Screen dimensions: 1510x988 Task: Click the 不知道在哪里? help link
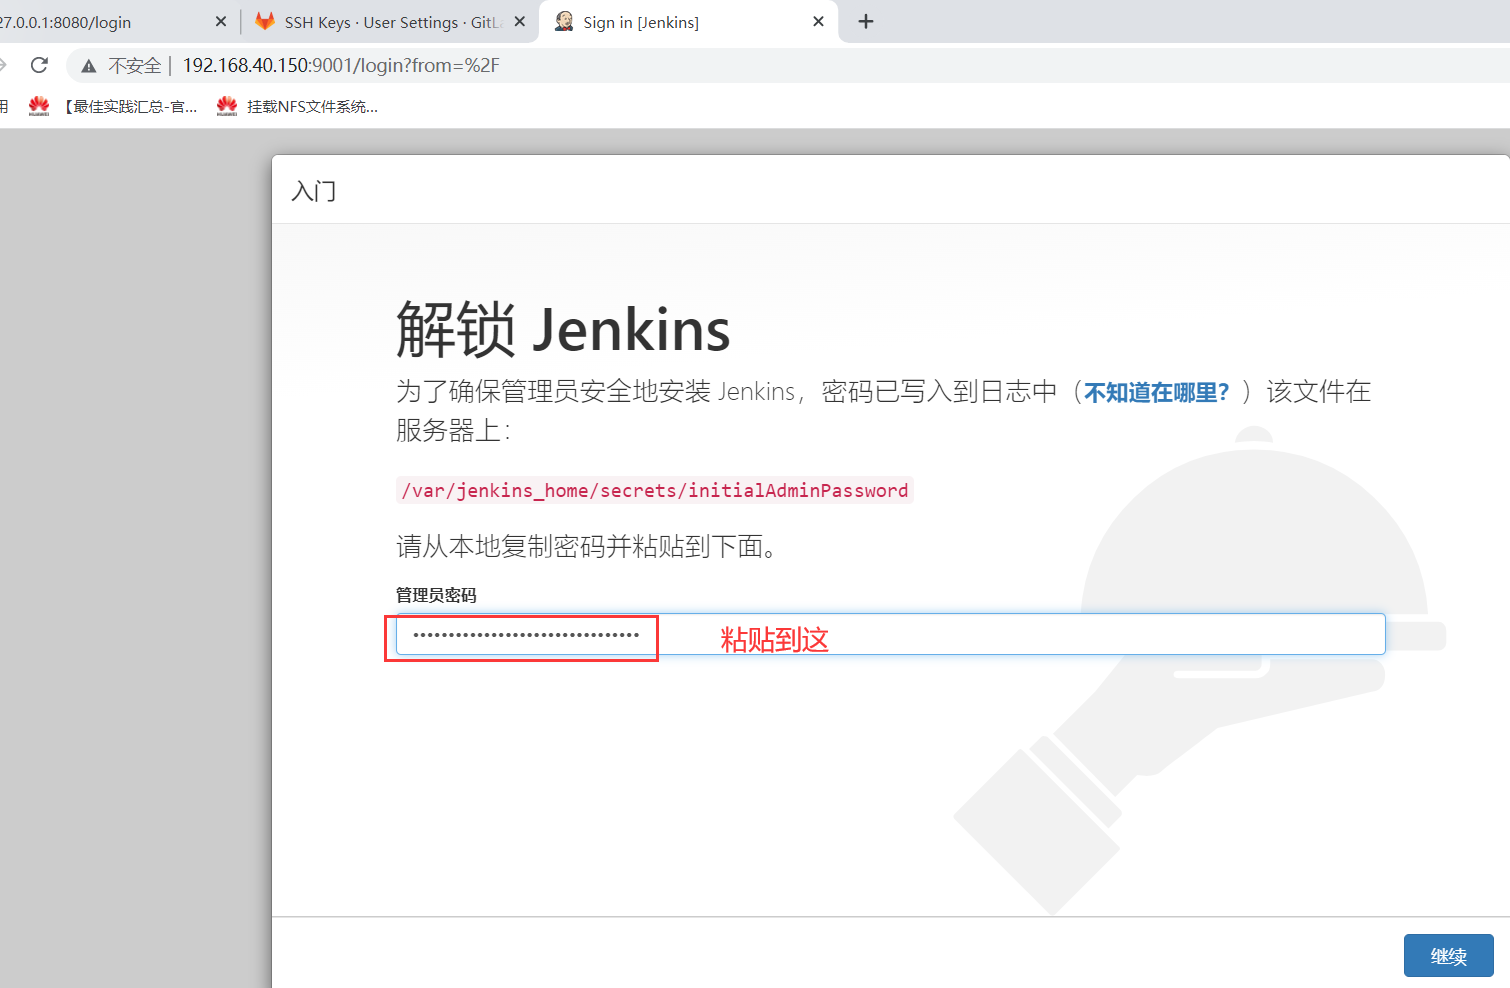point(1156,392)
